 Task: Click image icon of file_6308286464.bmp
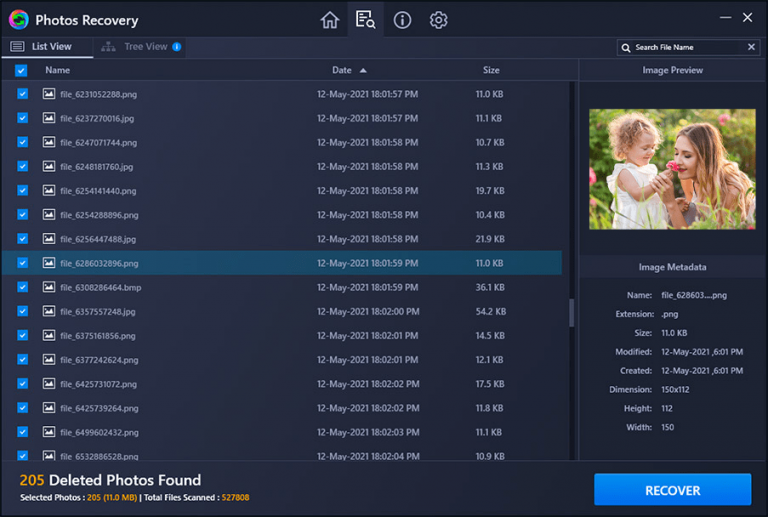point(48,287)
